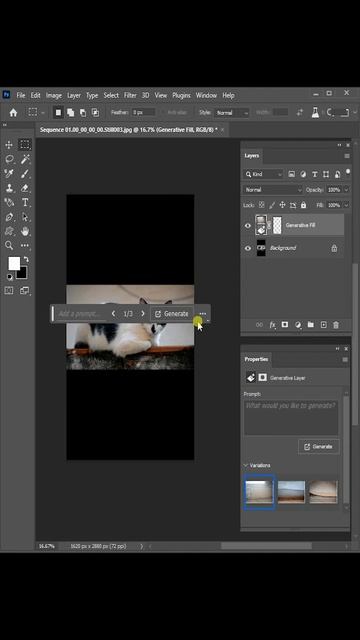Image resolution: width=360 pixels, height=640 pixels.
Task: Swap foreground and background colors
Action: click(26, 259)
